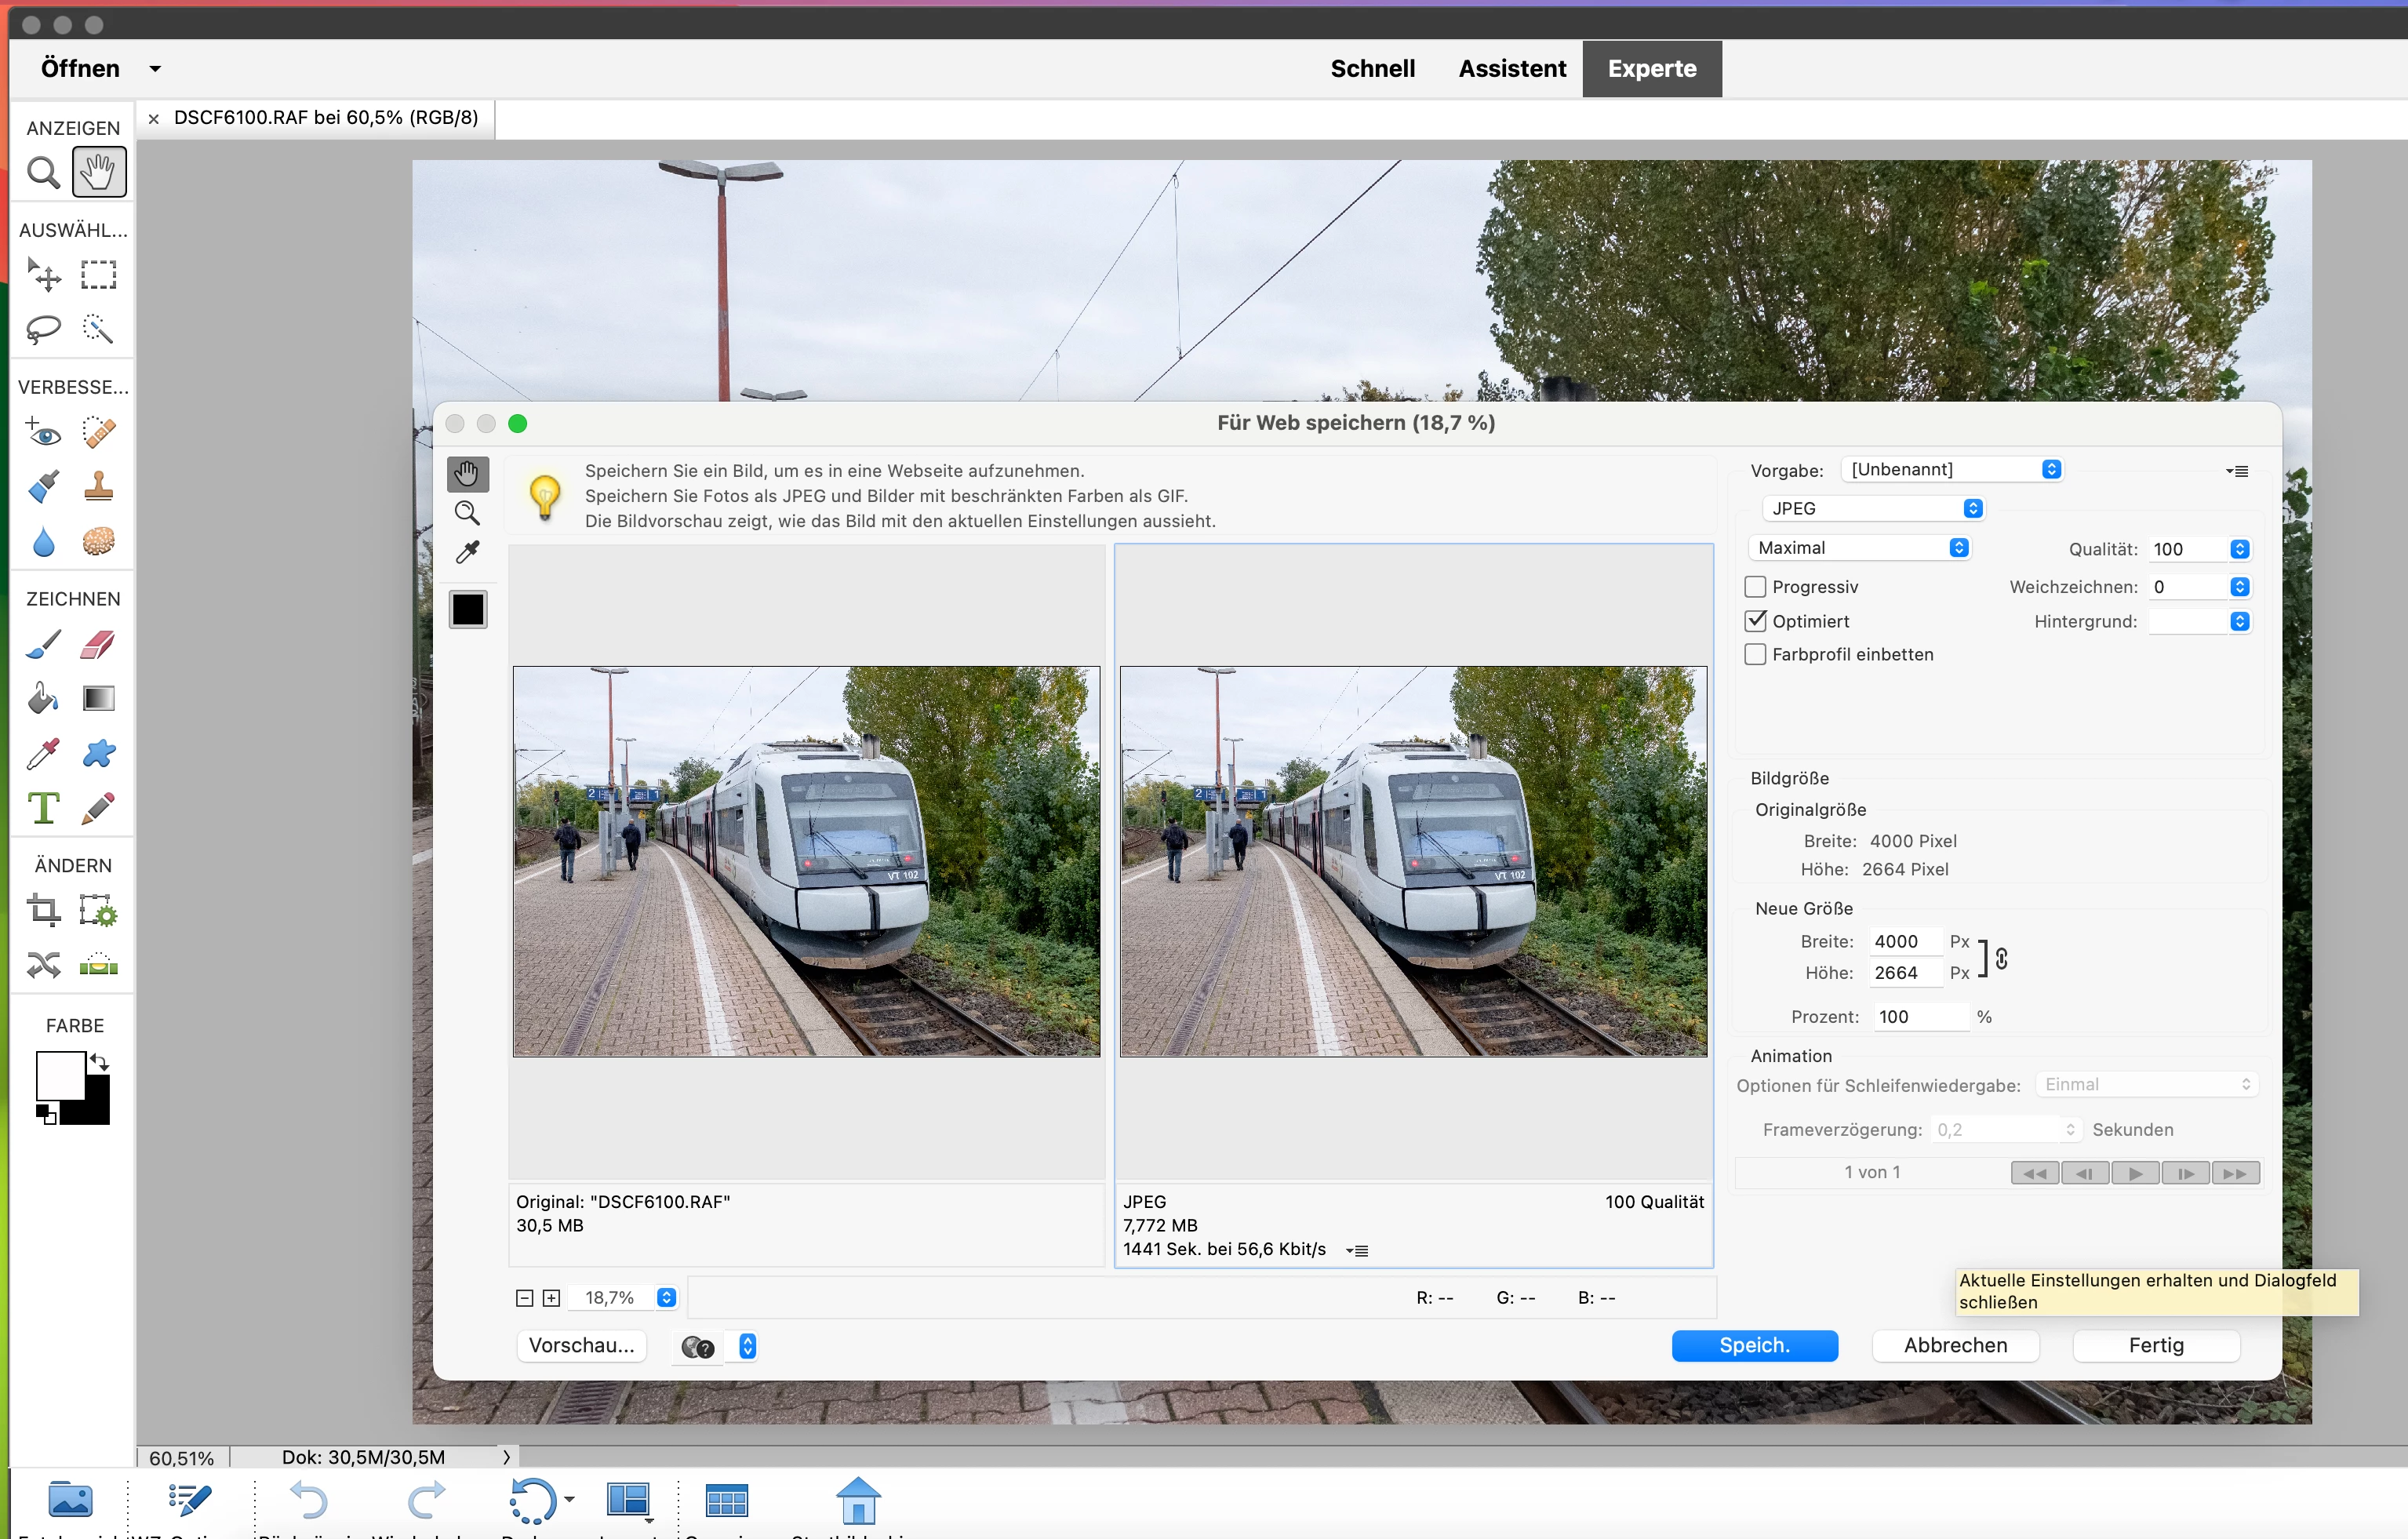
Task: Choose the Horizontal Type tool
Action: tap(43, 807)
